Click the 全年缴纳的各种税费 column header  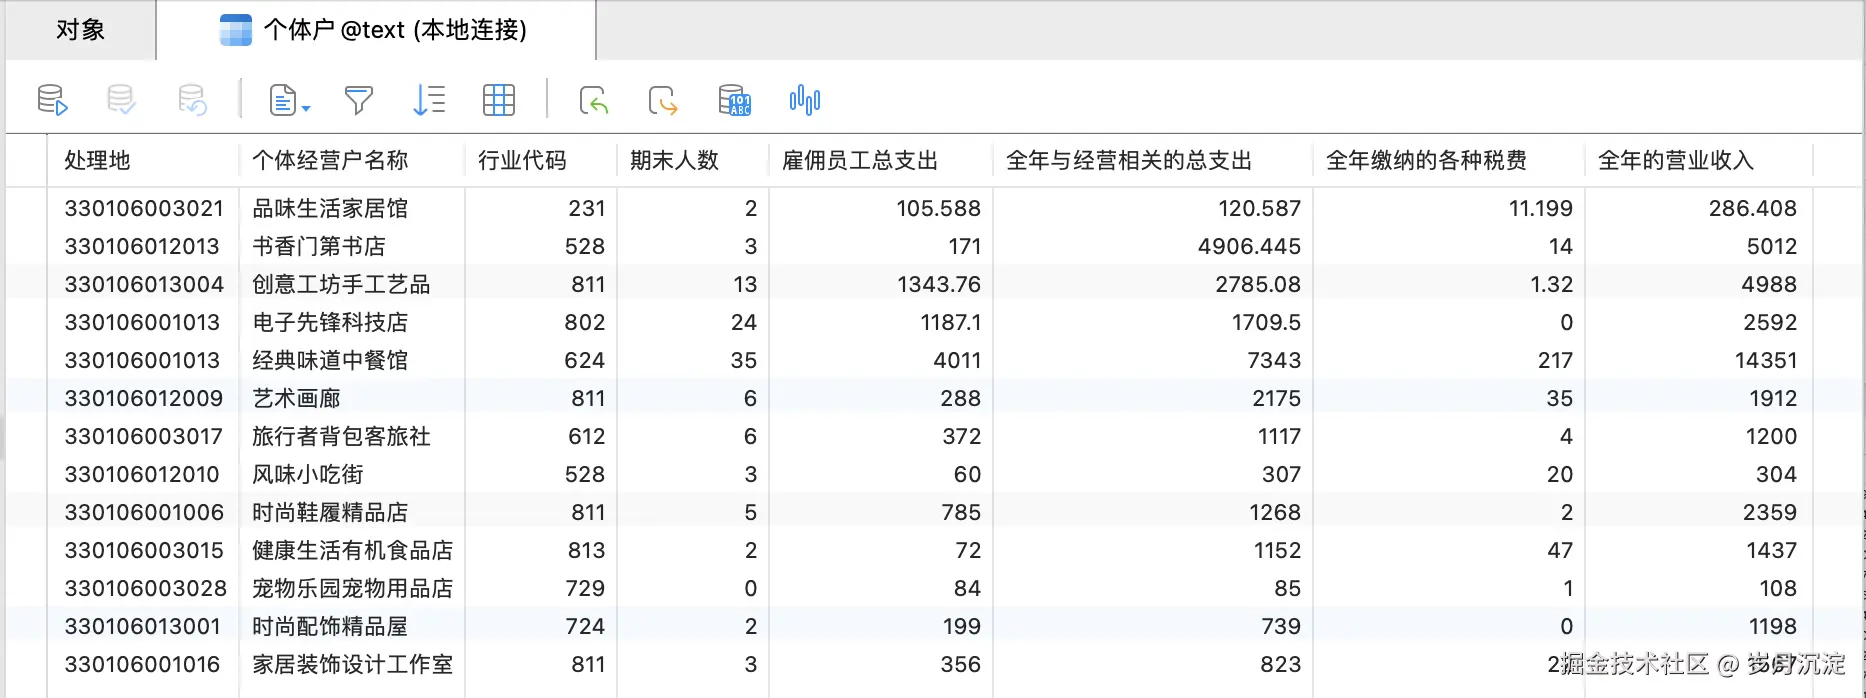(x=1426, y=160)
